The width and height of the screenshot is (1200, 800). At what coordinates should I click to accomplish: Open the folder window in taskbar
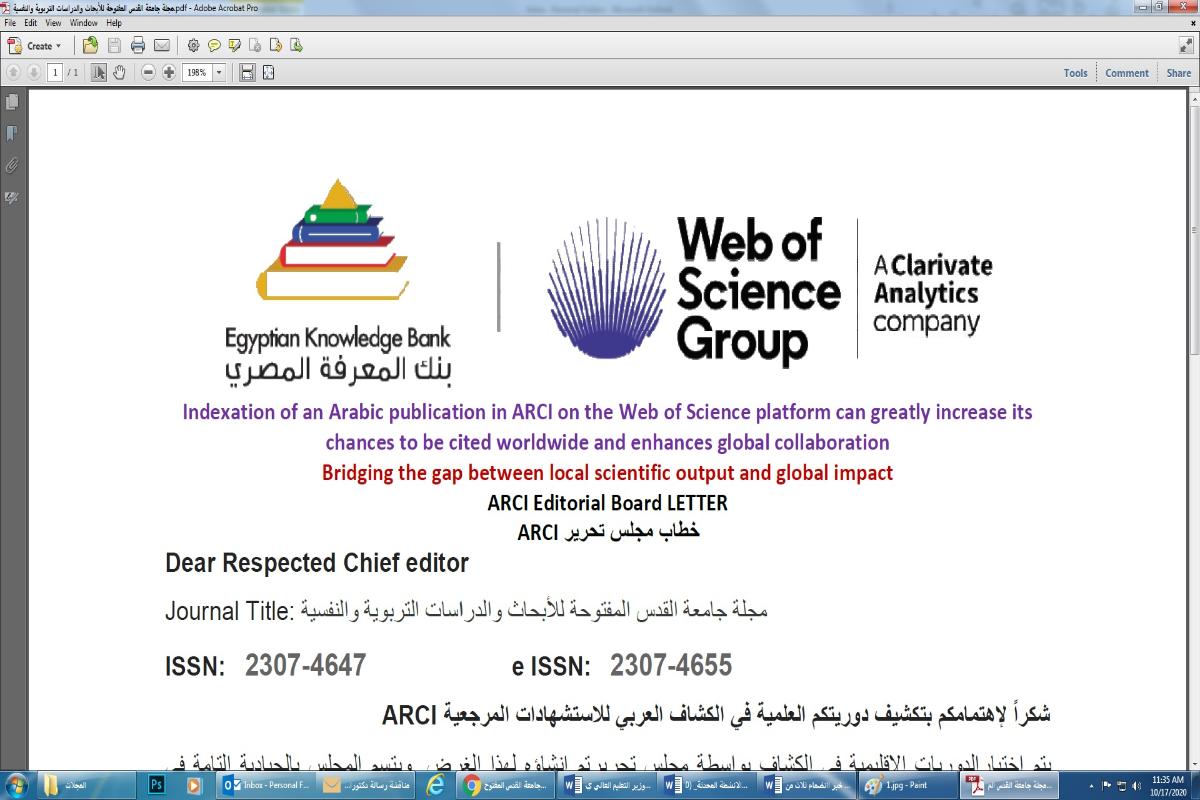coord(89,785)
